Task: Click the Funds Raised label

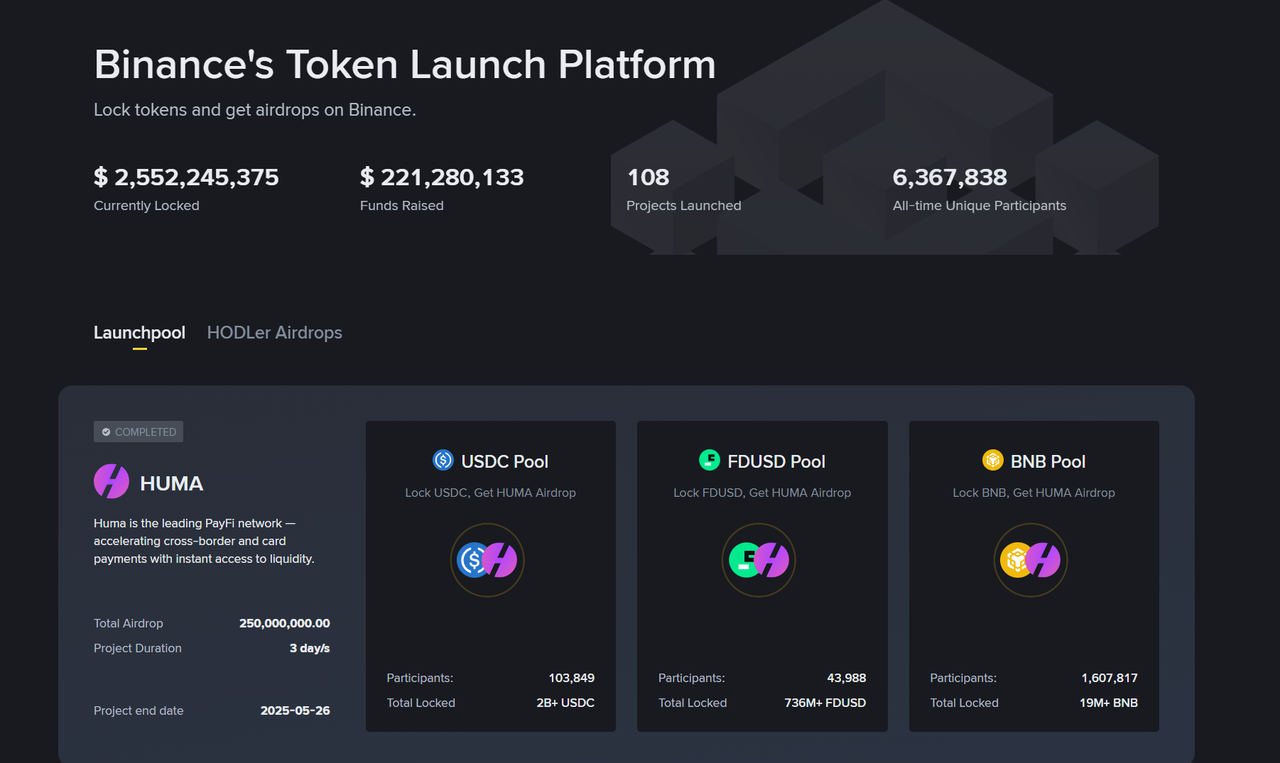Action: click(402, 206)
